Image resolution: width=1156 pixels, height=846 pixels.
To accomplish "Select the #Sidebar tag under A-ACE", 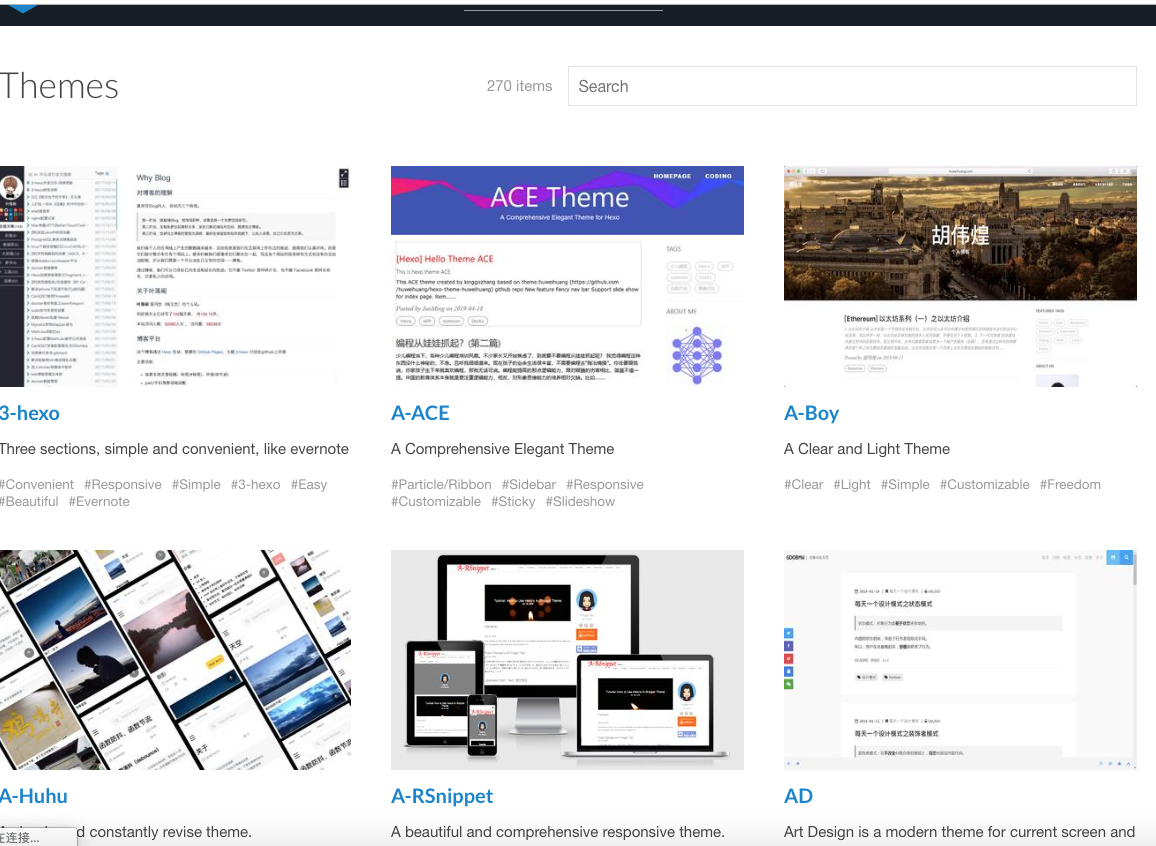I will [529, 484].
